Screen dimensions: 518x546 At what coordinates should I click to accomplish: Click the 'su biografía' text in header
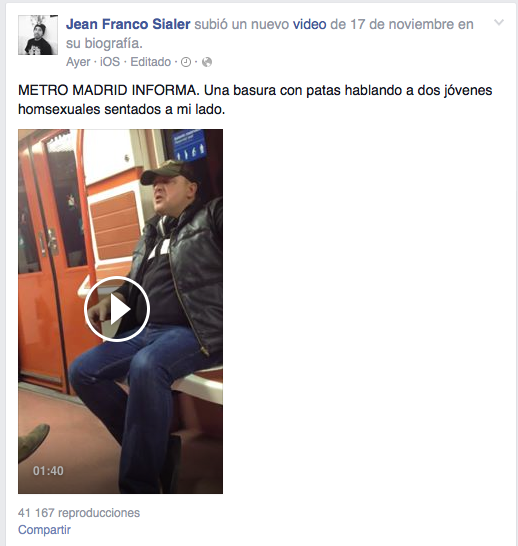pyautogui.click(x=104, y=44)
